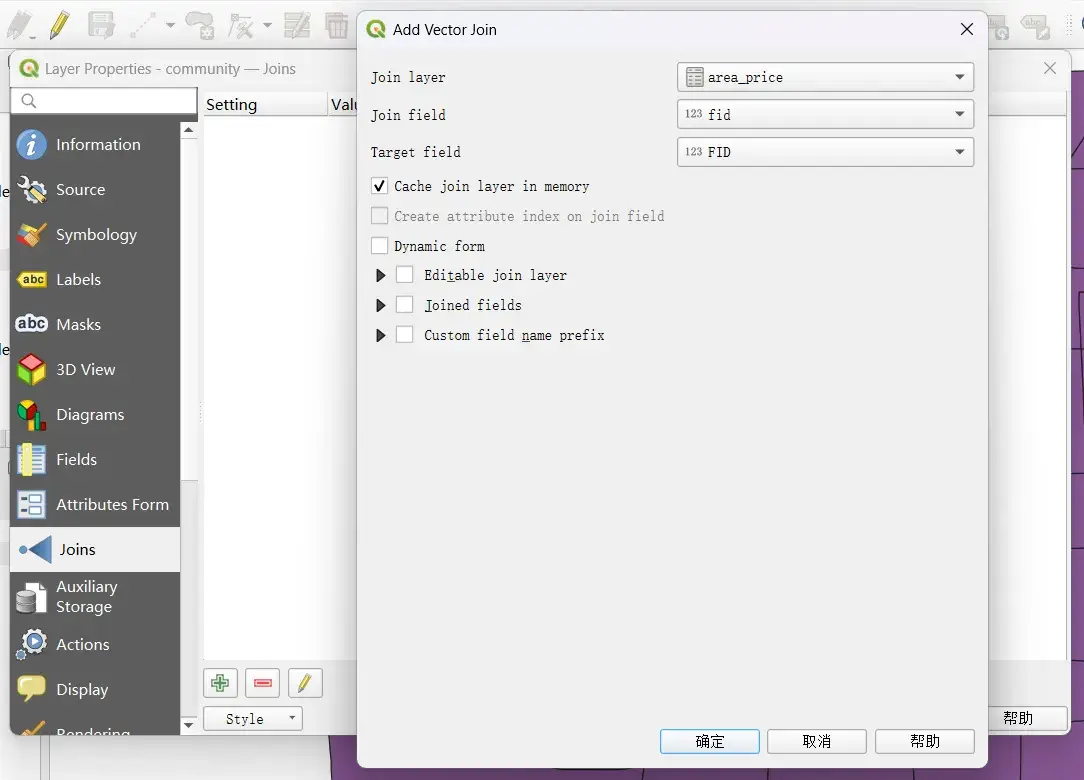This screenshot has width=1084, height=780.
Task: Click Save Layer Edits in main toolbar
Action: (101, 25)
